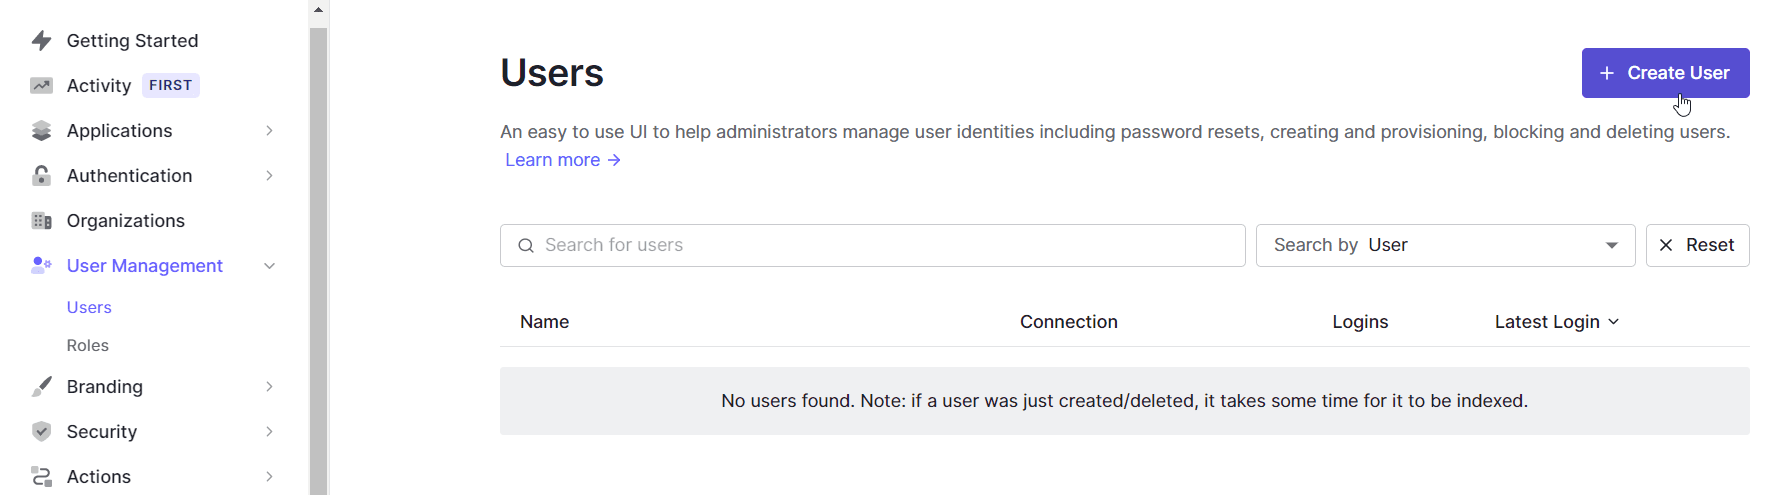The height and width of the screenshot is (495, 1792).
Task: Open the Activity page
Action: (x=99, y=86)
